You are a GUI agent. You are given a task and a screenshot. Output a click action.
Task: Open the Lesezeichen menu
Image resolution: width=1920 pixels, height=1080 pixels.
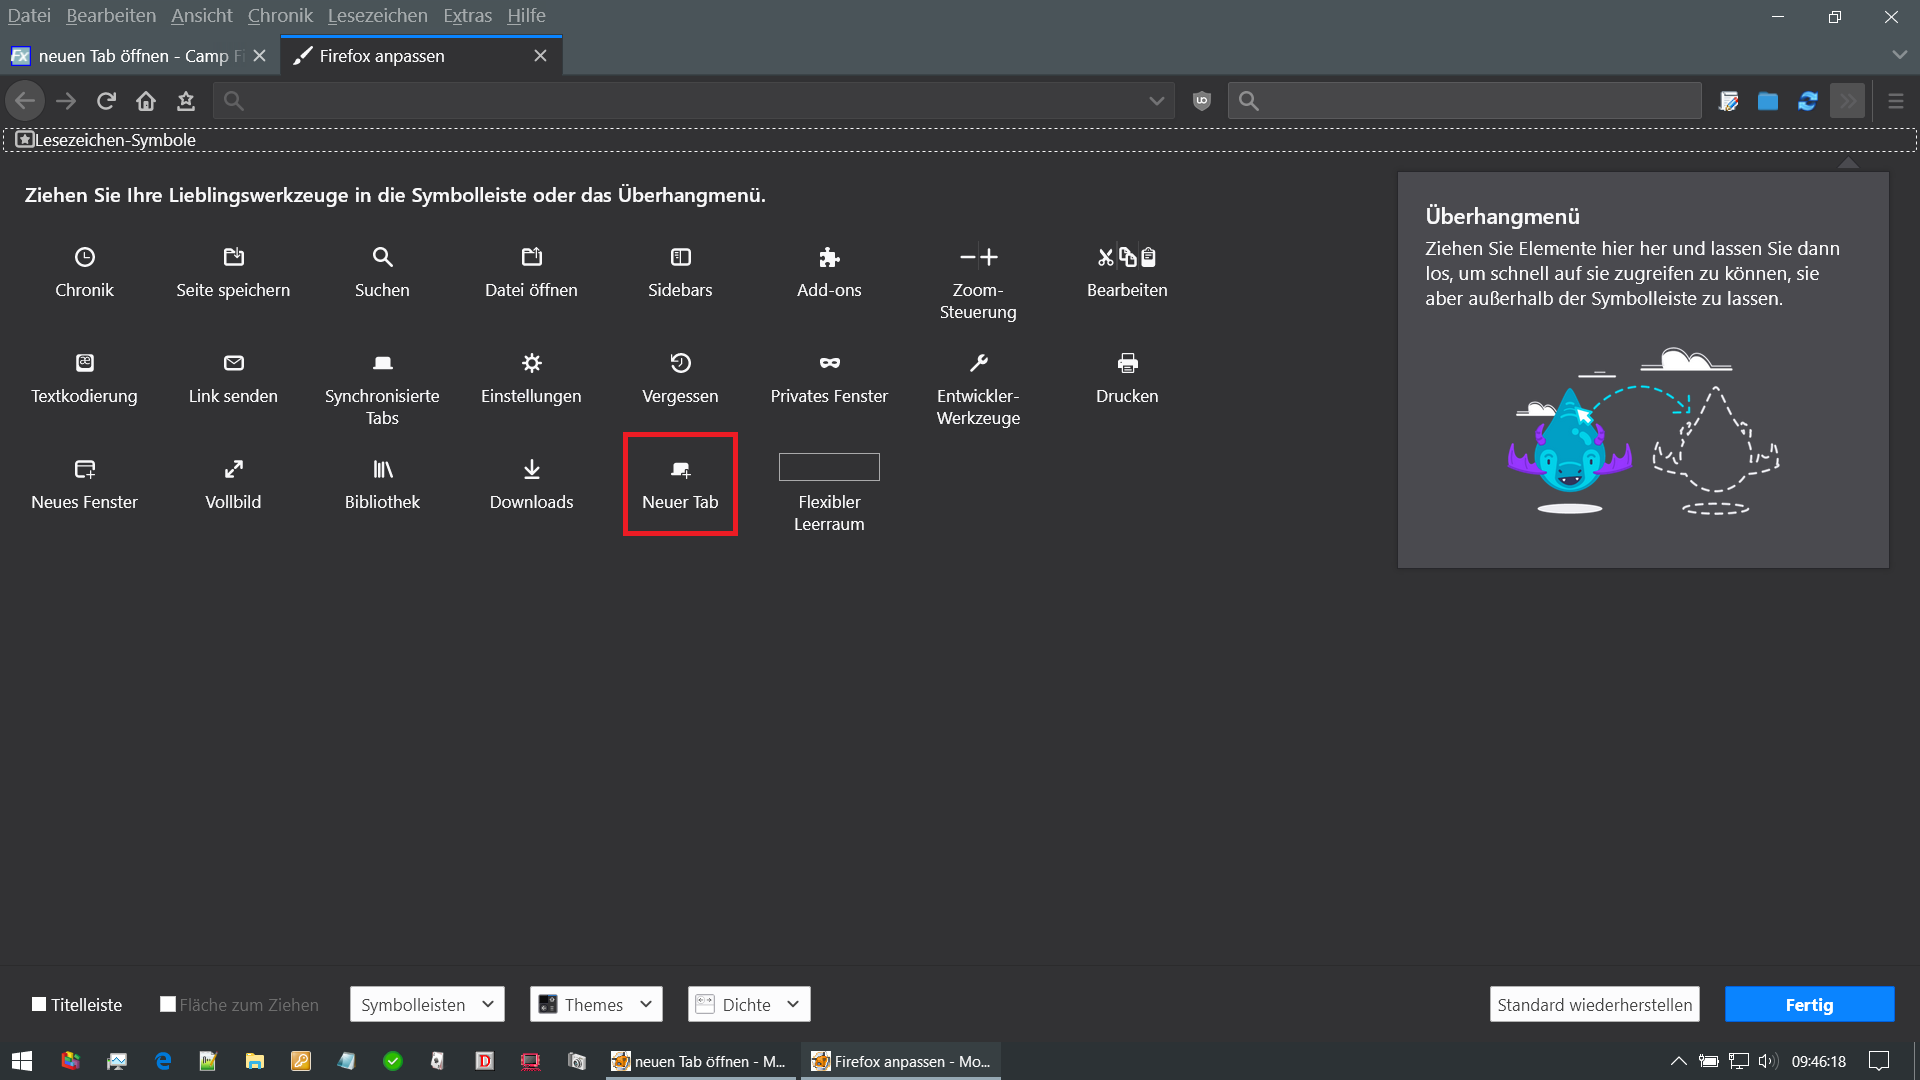(x=377, y=16)
